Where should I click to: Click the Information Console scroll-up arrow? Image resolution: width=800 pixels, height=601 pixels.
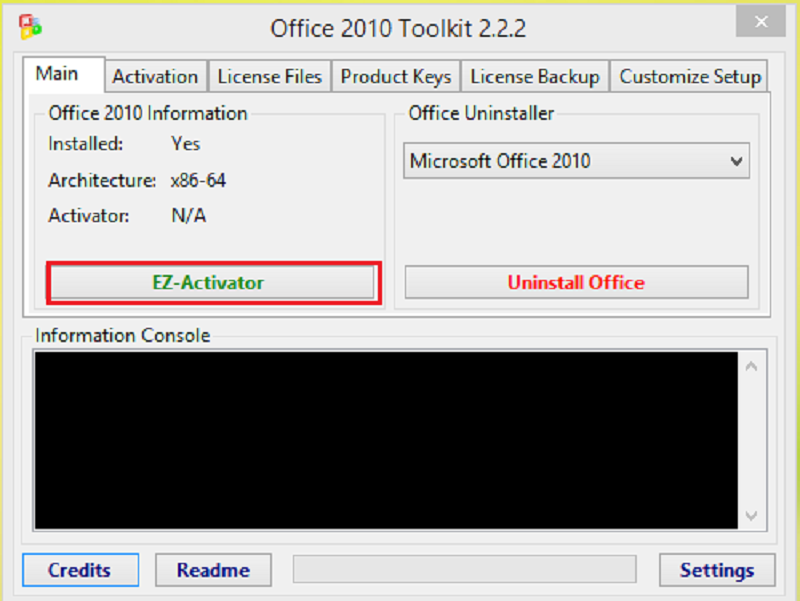(x=751, y=365)
